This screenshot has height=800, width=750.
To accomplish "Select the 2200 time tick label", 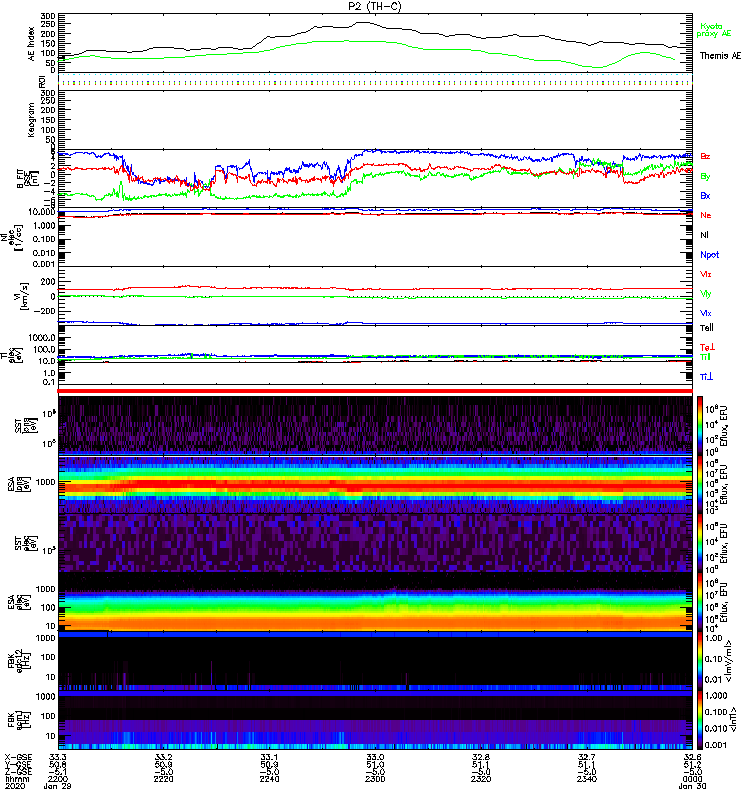I will (58, 779).
